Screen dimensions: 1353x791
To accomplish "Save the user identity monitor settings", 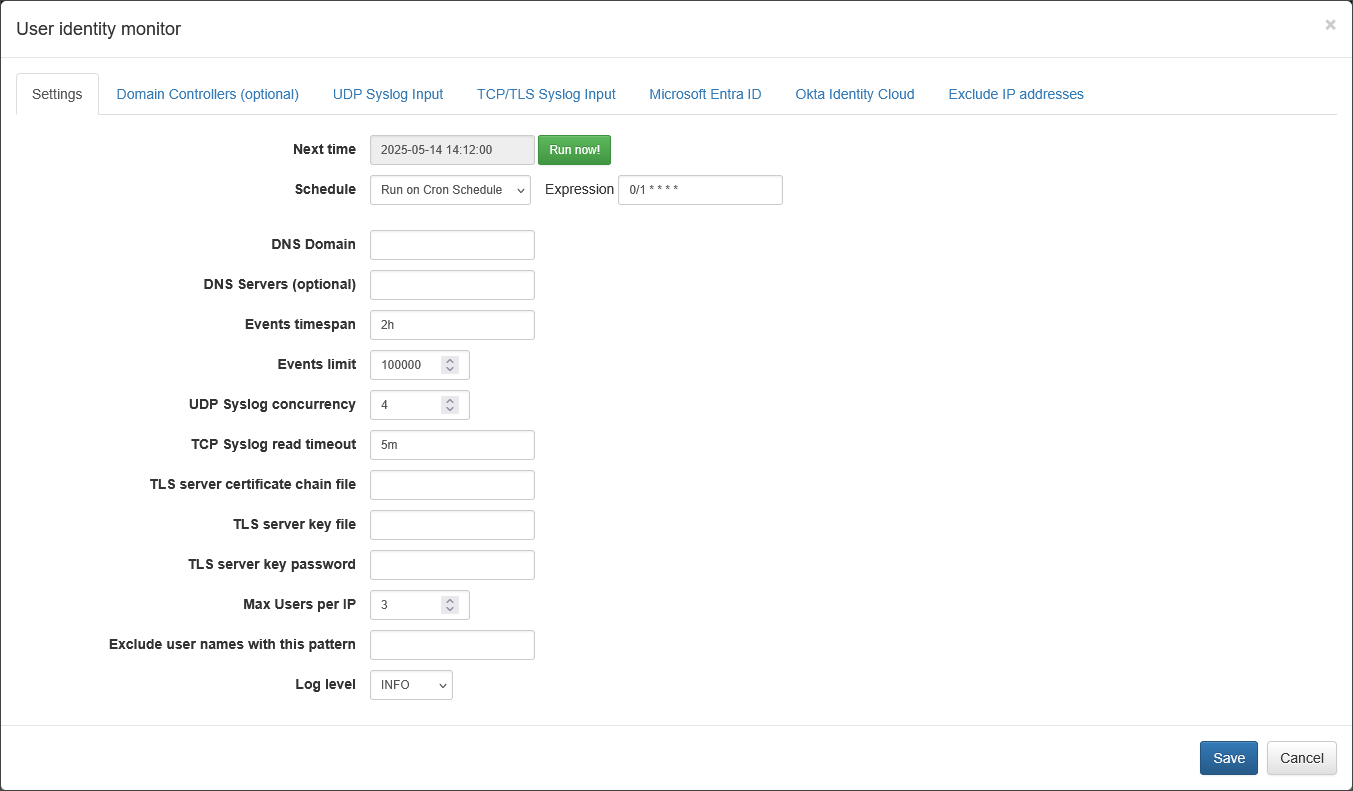I will 1228,758.
